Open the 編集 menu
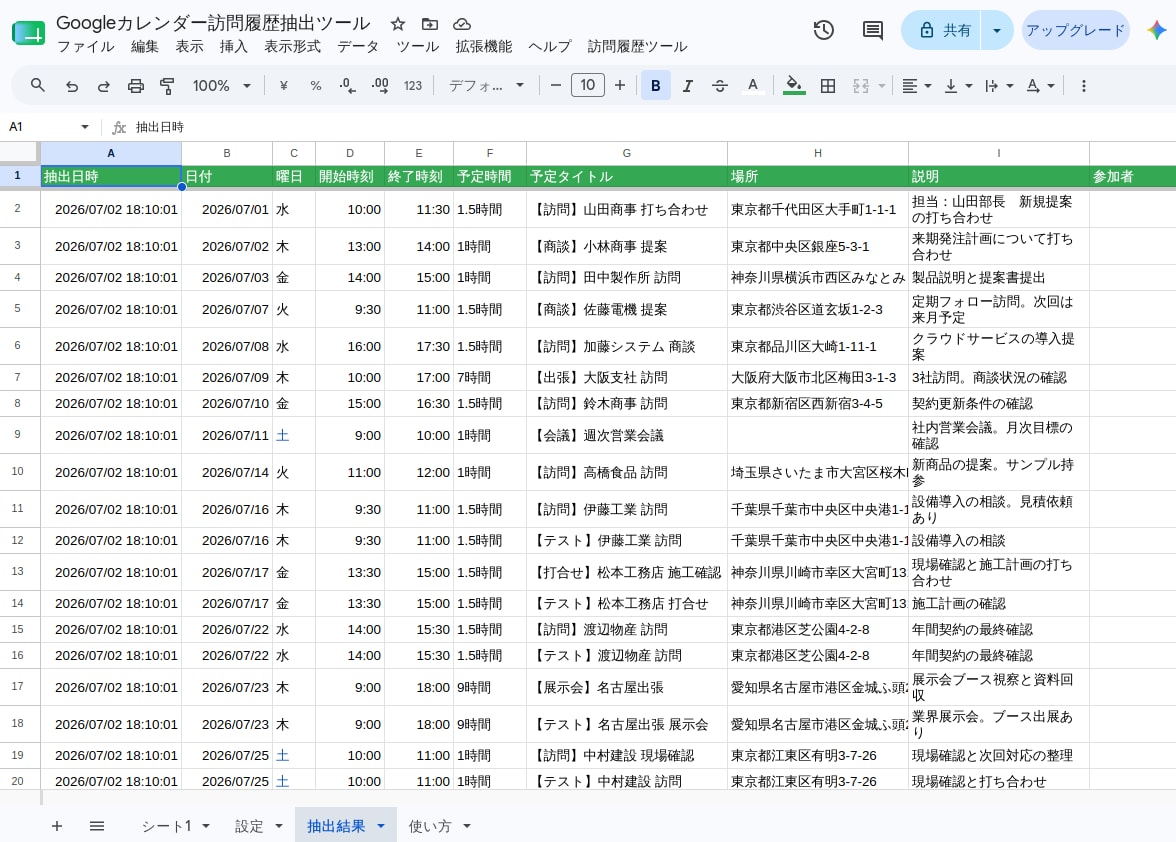1176x842 pixels. (145, 46)
